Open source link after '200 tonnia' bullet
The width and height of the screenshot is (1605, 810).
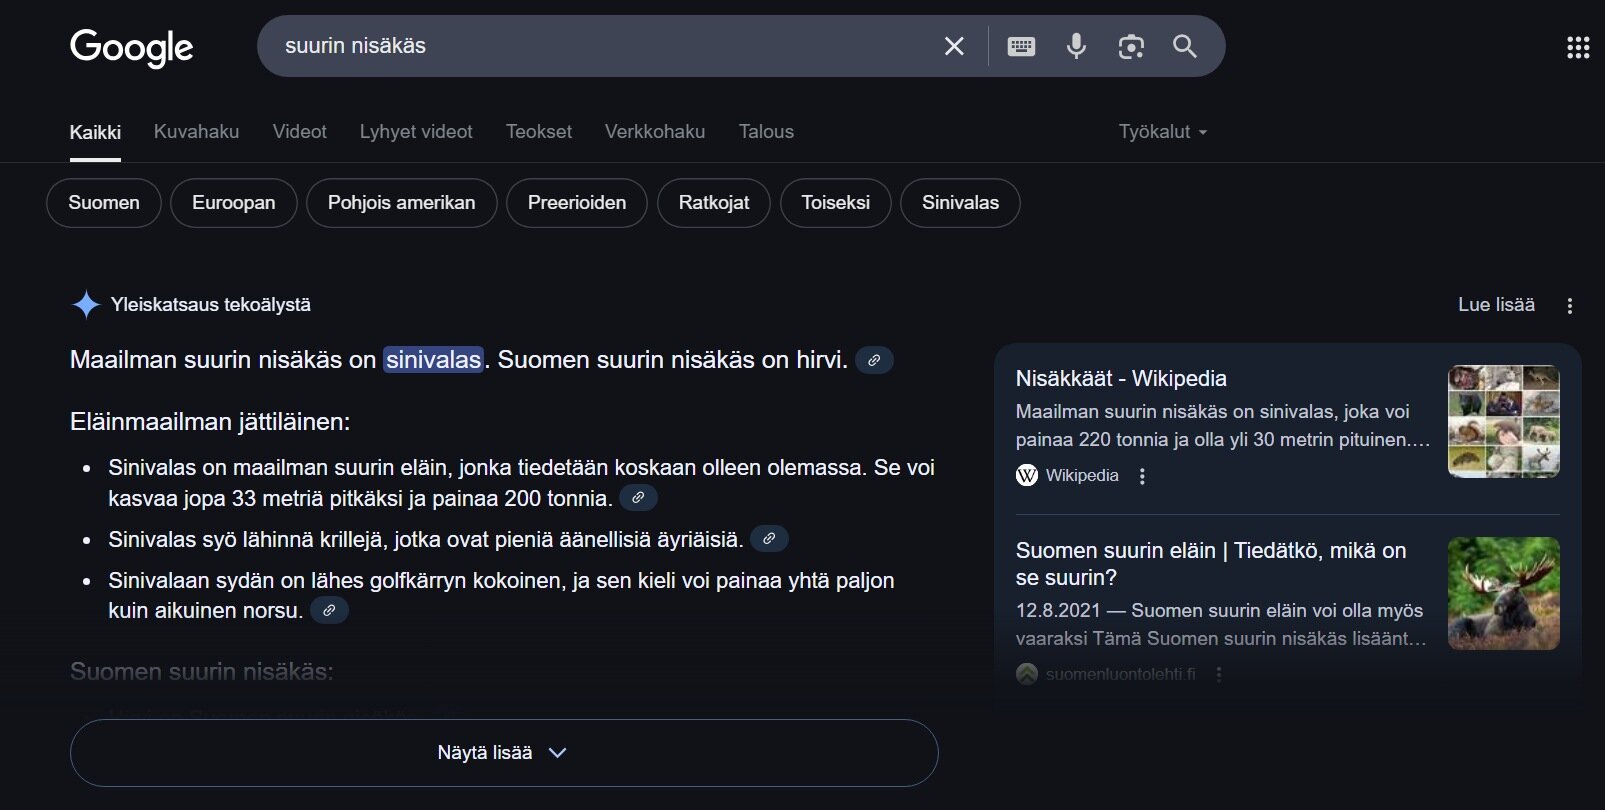(x=638, y=497)
